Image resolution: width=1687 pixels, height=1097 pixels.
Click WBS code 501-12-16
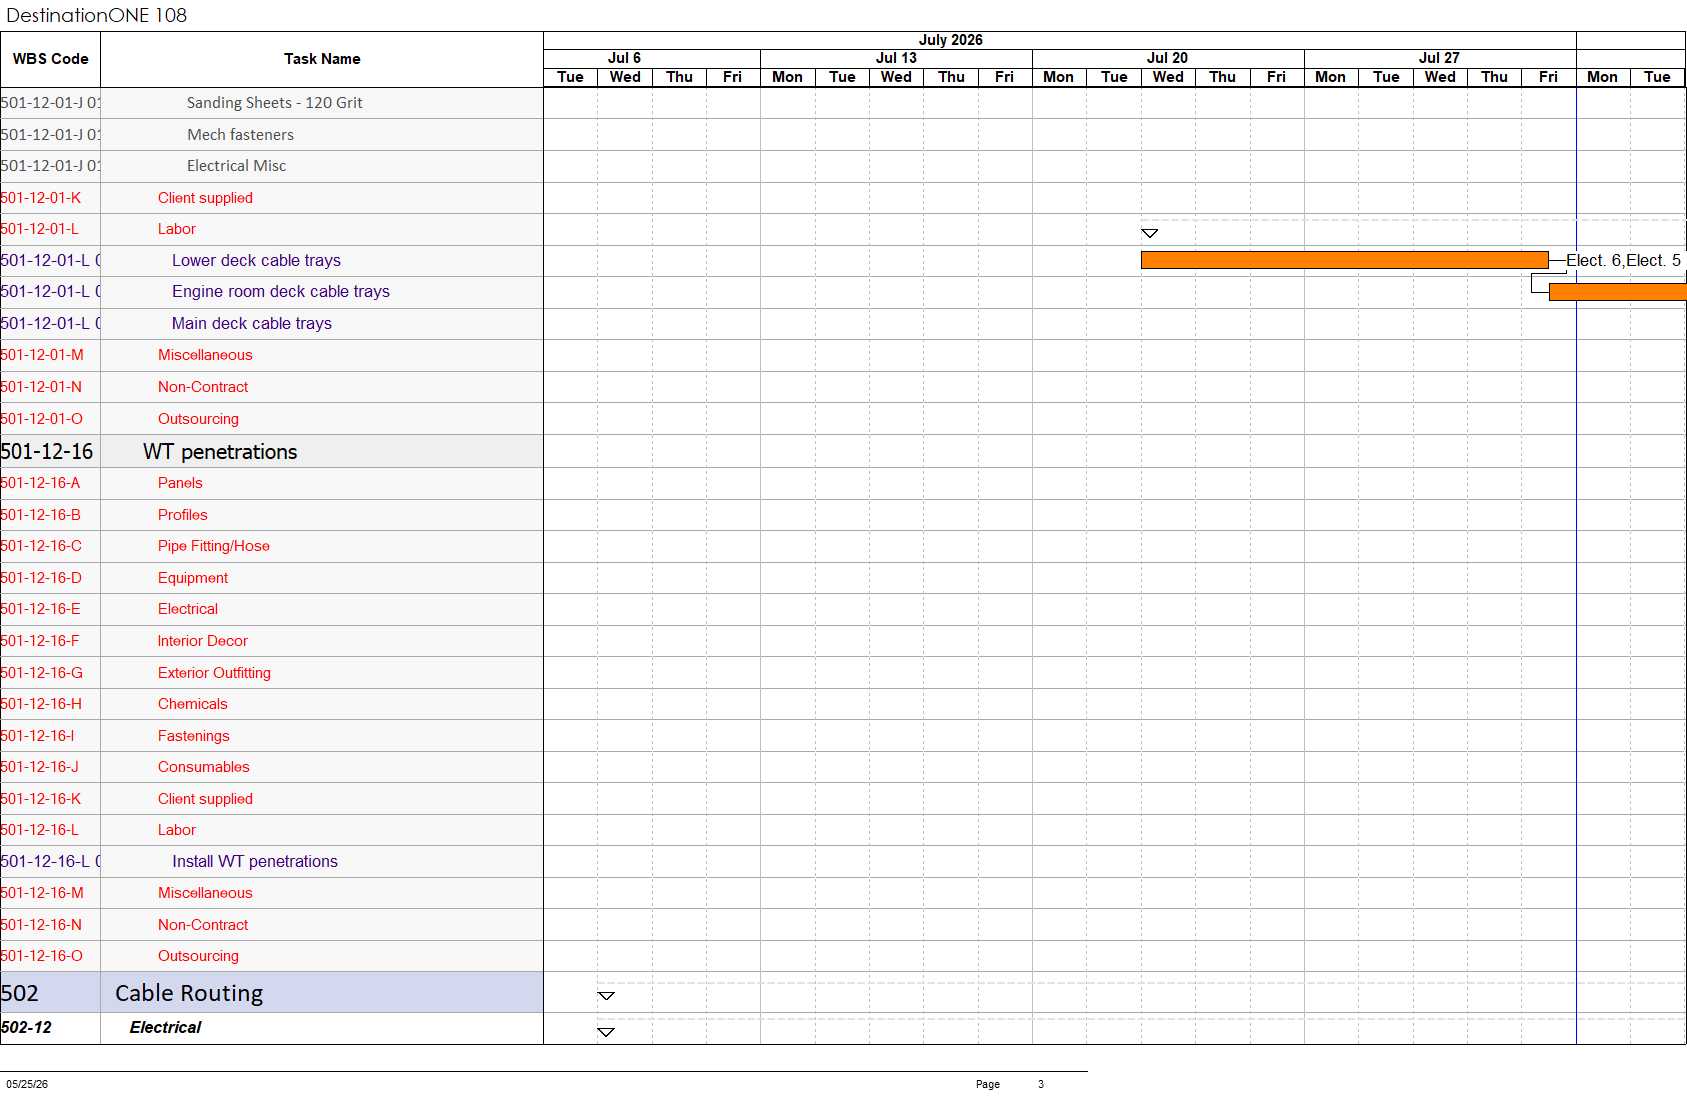click(x=47, y=452)
